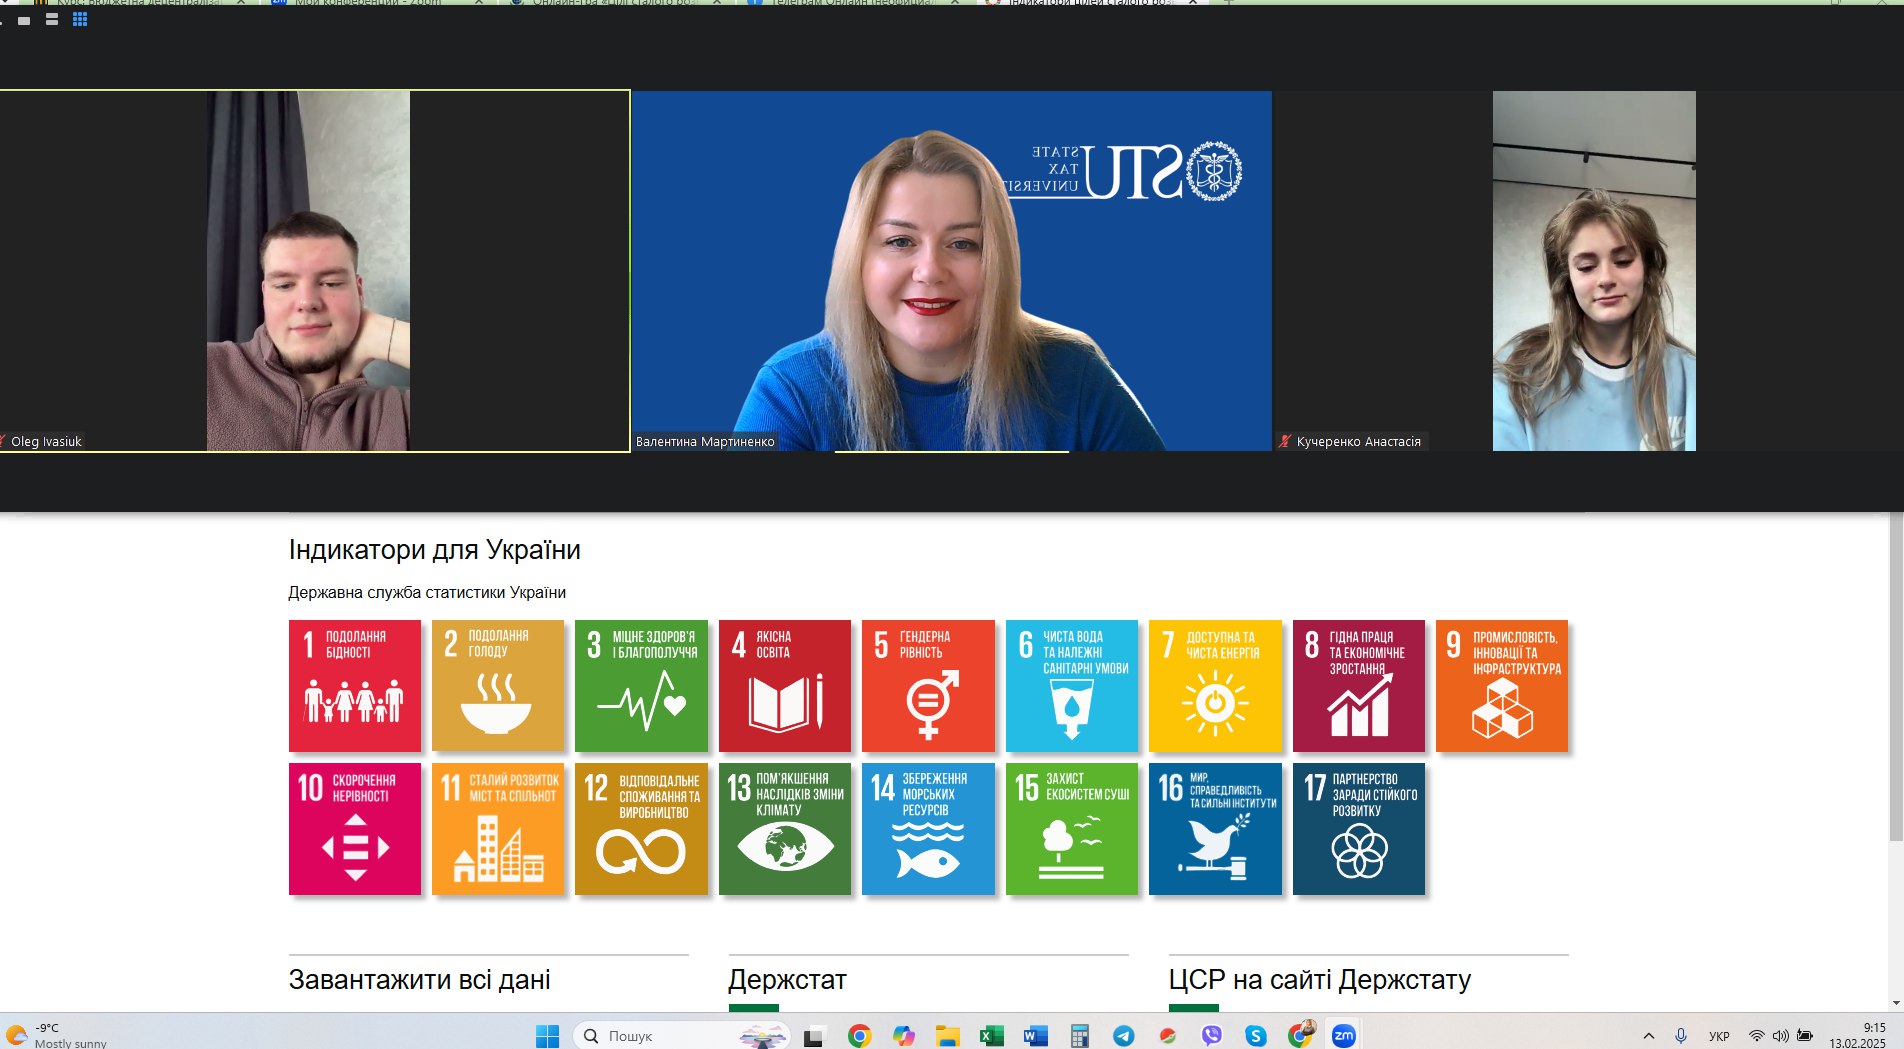Open SDG 13 Пом'якшення наслідків зміни клімату tile
The width and height of the screenshot is (1904, 1049).
(x=784, y=829)
